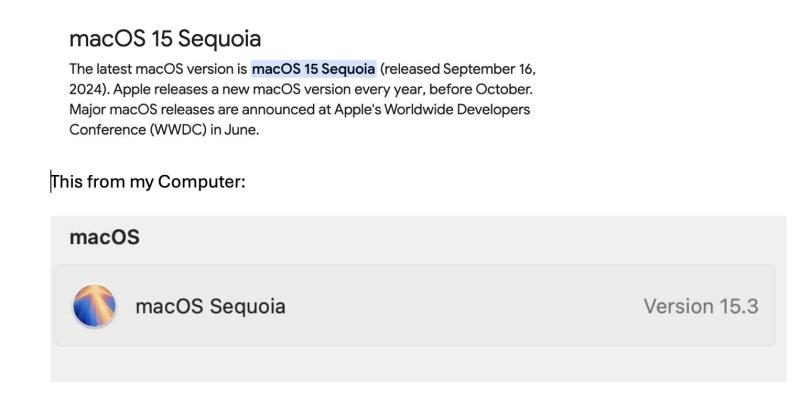Click the macOS Sequoia round icon
The image size is (800, 394).
click(94, 306)
